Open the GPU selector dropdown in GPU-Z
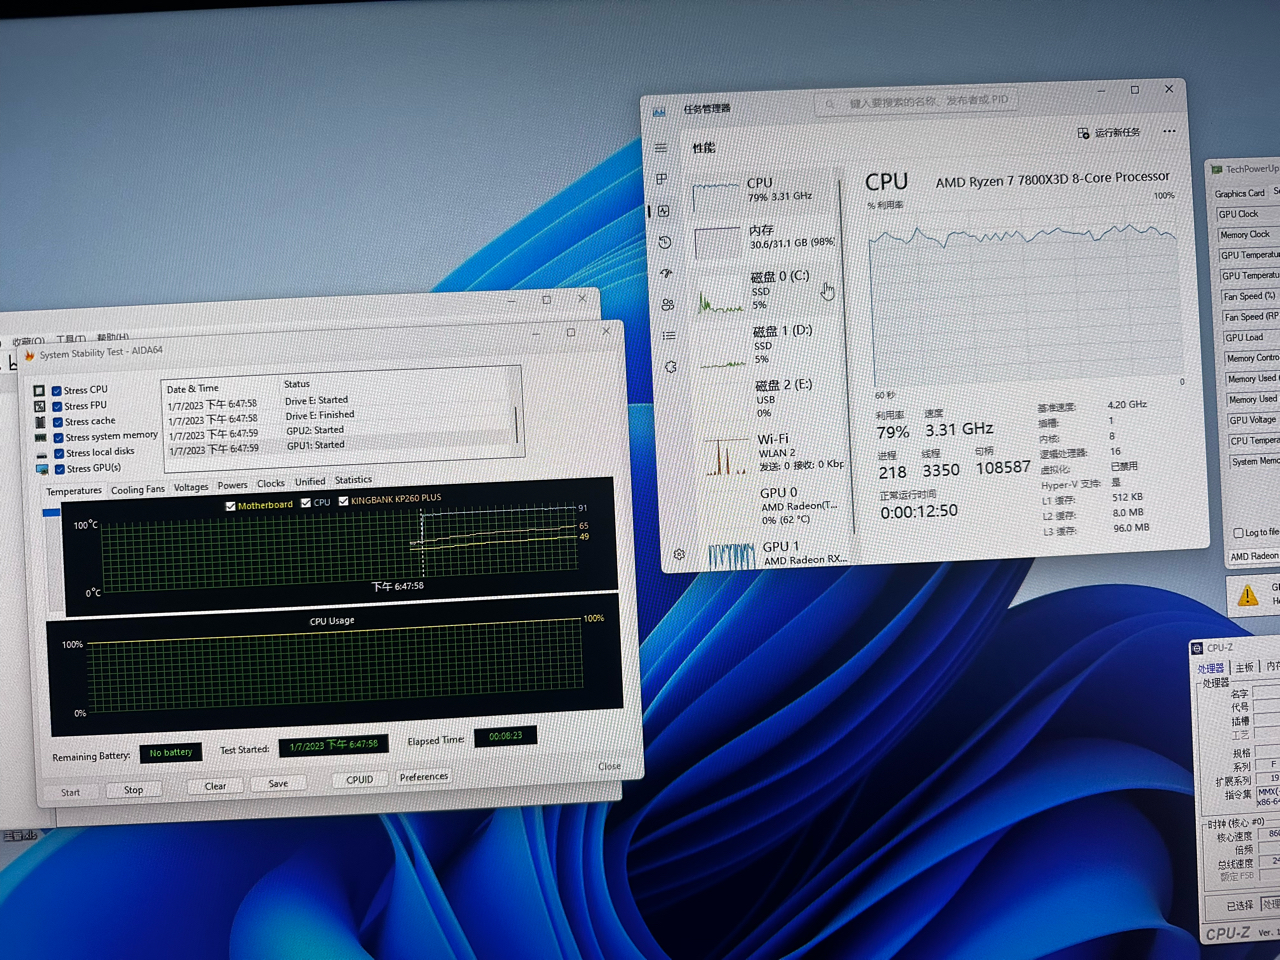Screen dimensions: 1280x960 point(1254,556)
